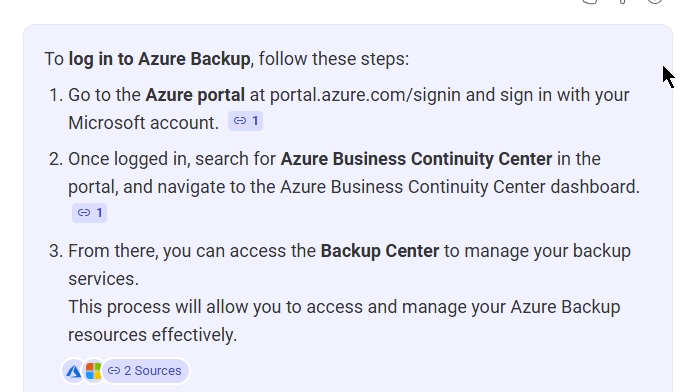The image size is (699, 392).
Task: Click the Microsoft four-color logo source icon
Action: coord(93,371)
